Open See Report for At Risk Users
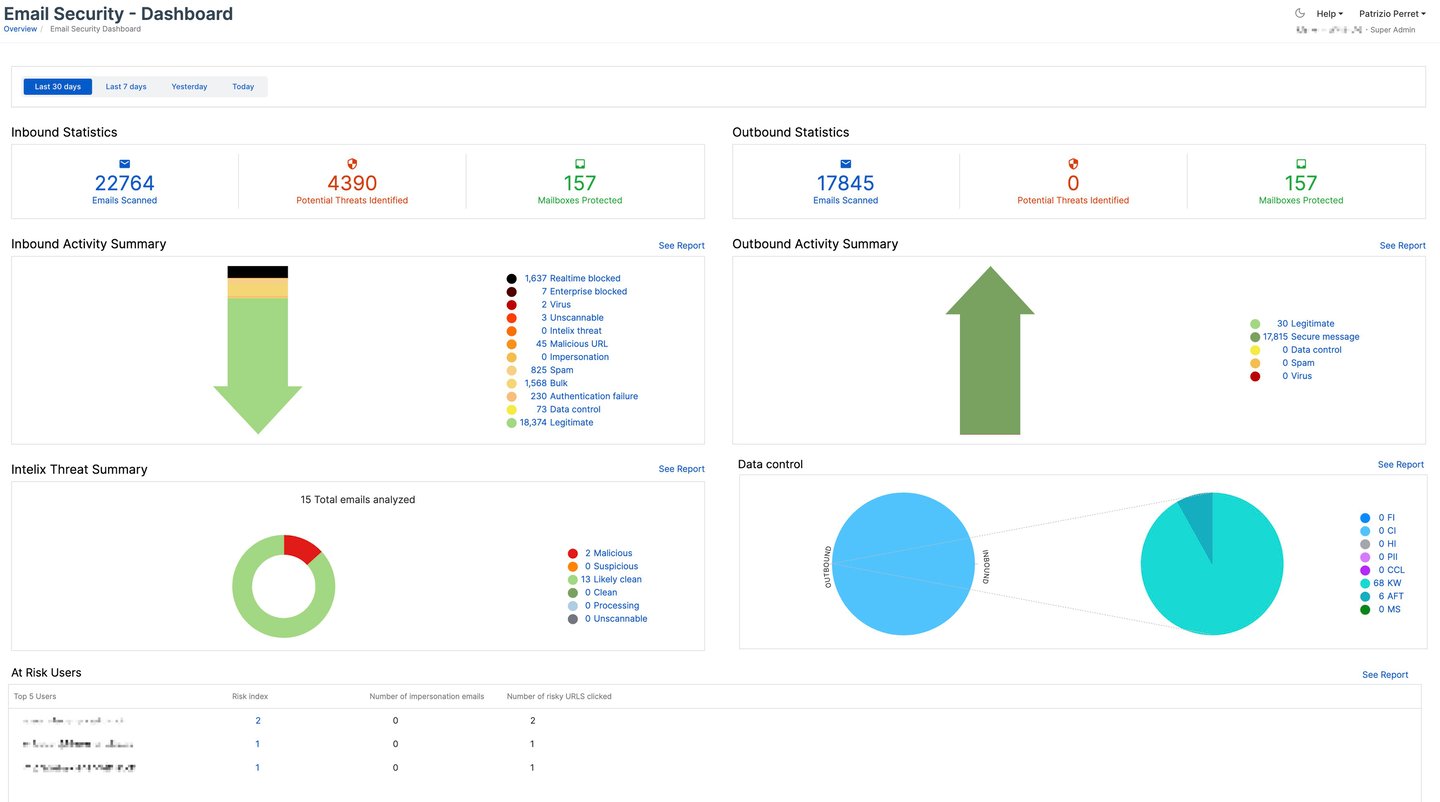The width and height of the screenshot is (1440, 802). [x=1385, y=675]
